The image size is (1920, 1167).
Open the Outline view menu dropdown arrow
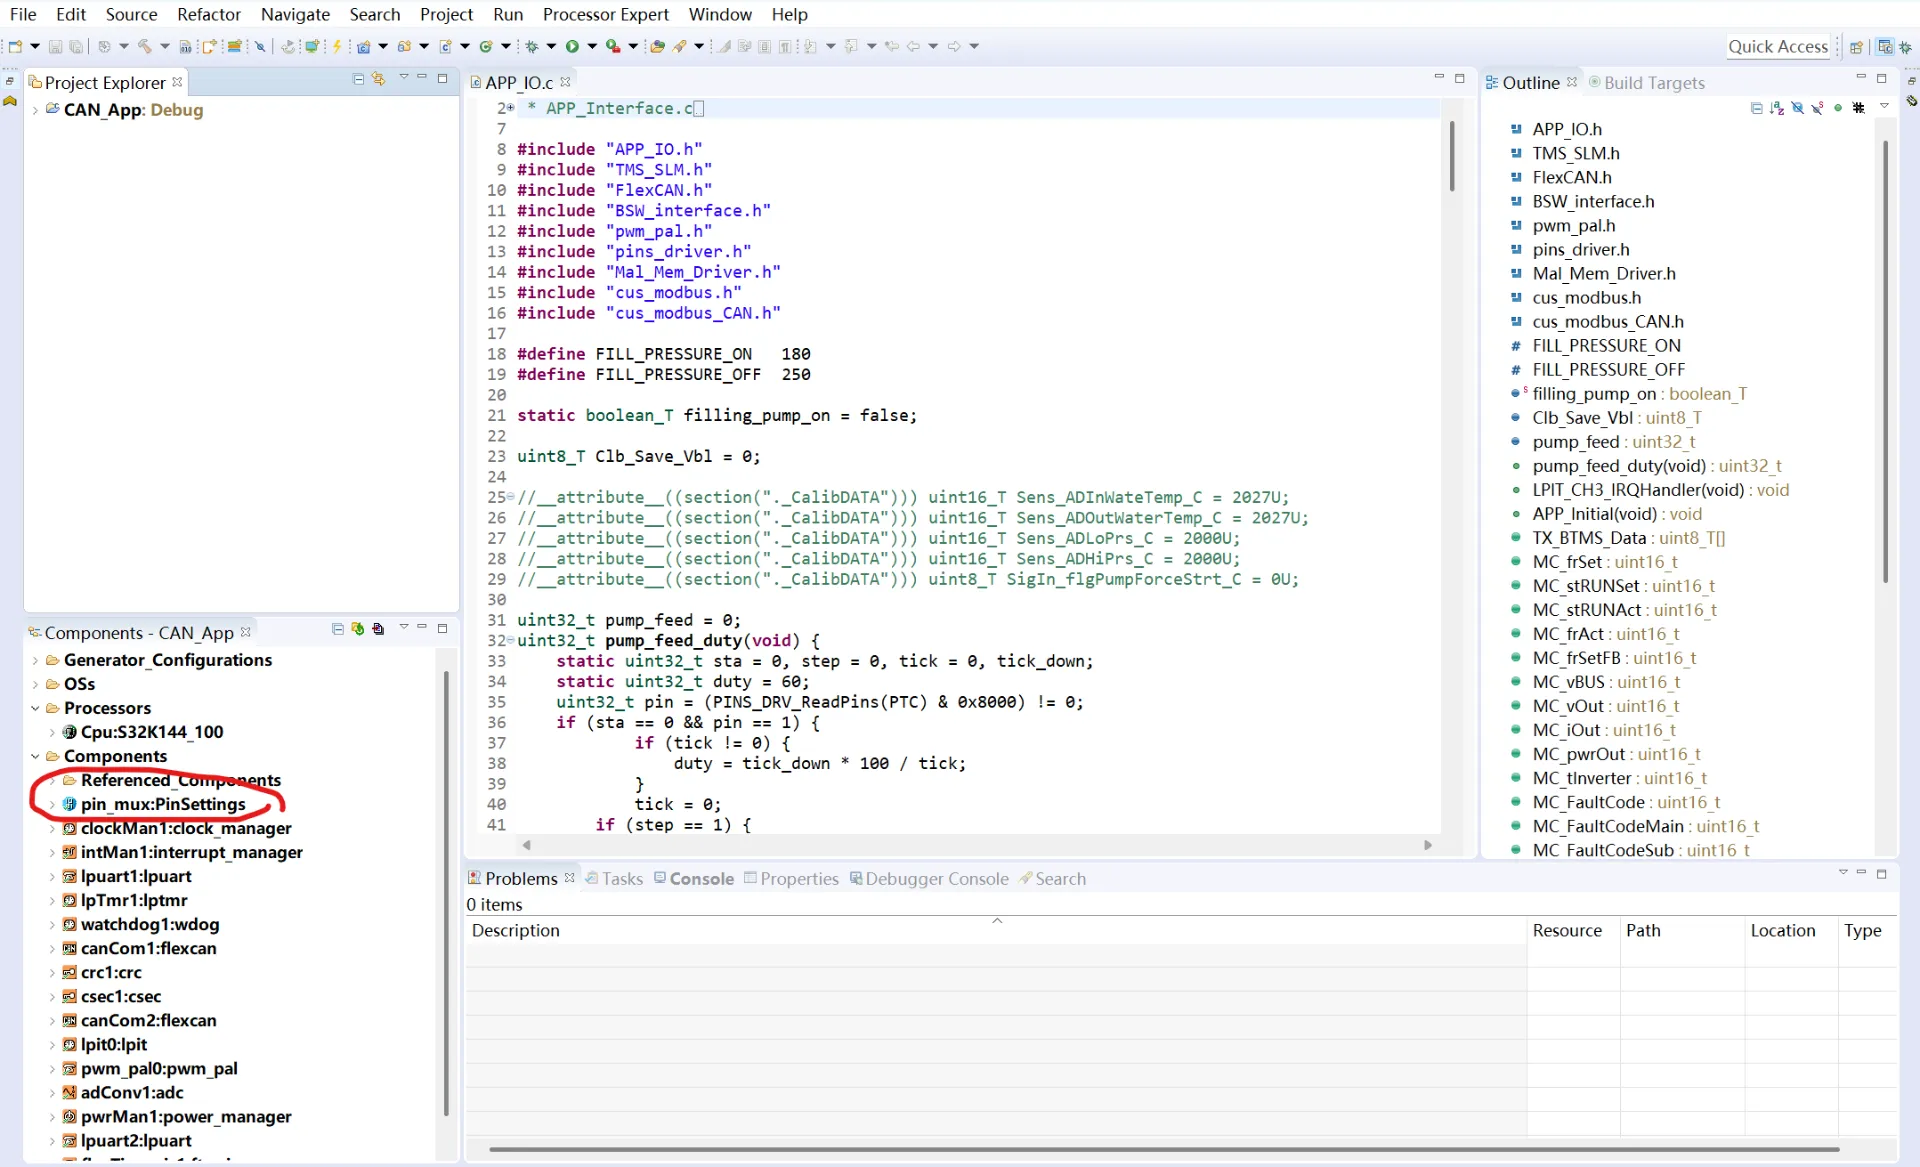[x=1884, y=106]
